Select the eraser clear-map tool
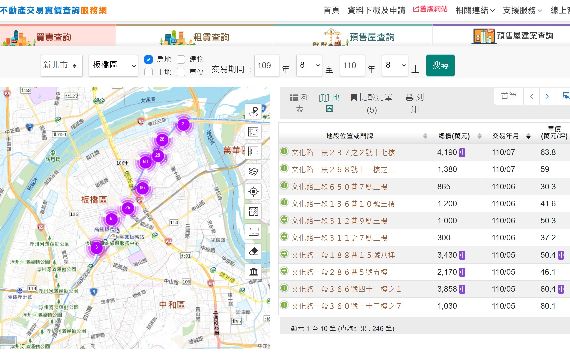This screenshot has width=570, height=360. pos(253,251)
